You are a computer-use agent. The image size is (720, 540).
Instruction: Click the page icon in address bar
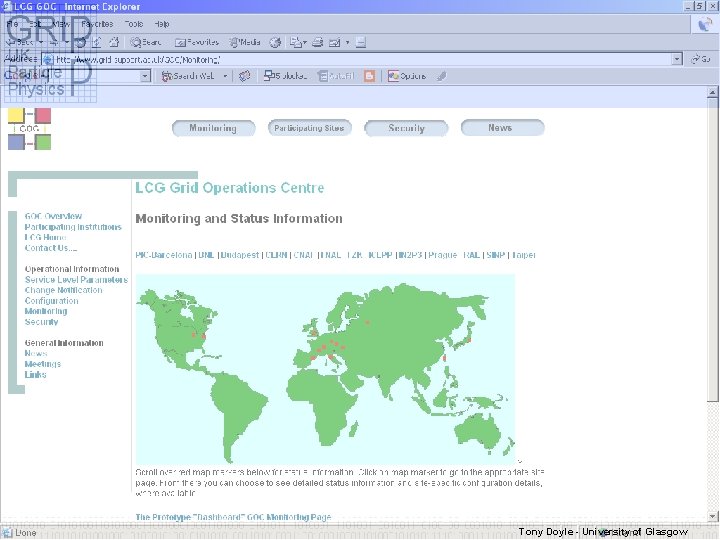pyautogui.click(x=48, y=59)
